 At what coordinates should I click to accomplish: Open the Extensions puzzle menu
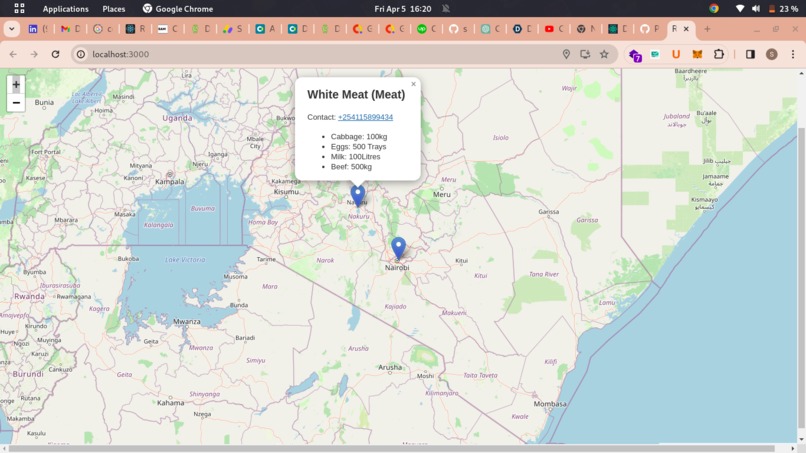[x=719, y=54]
